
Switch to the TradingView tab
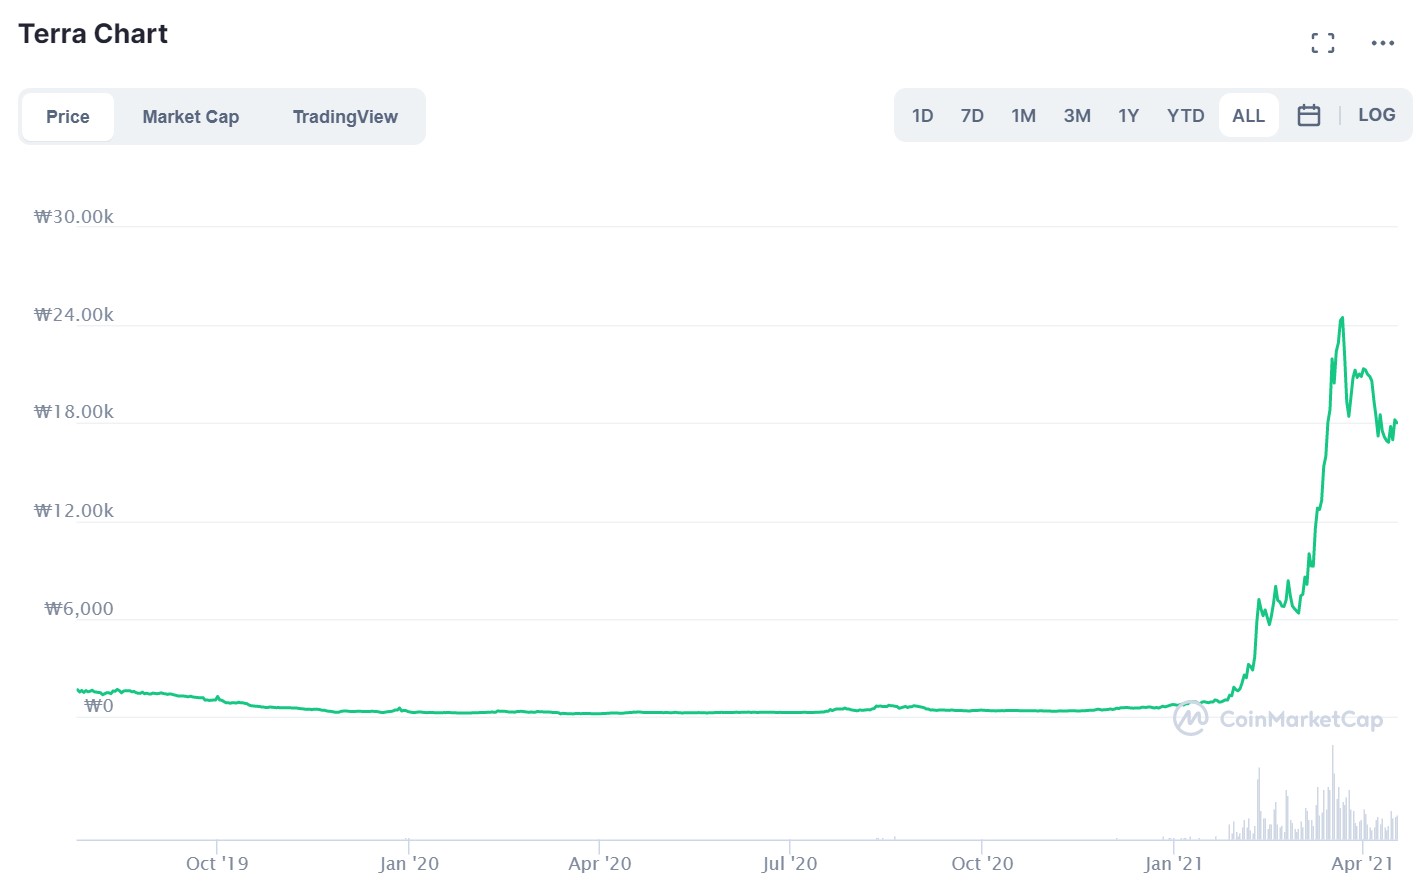pos(345,117)
